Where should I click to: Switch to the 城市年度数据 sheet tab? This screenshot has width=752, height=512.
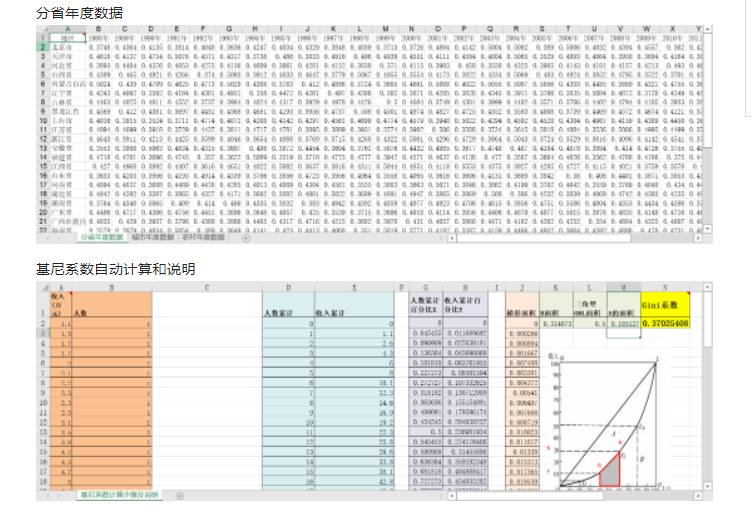pyautogui.click(x=153, y=237)
